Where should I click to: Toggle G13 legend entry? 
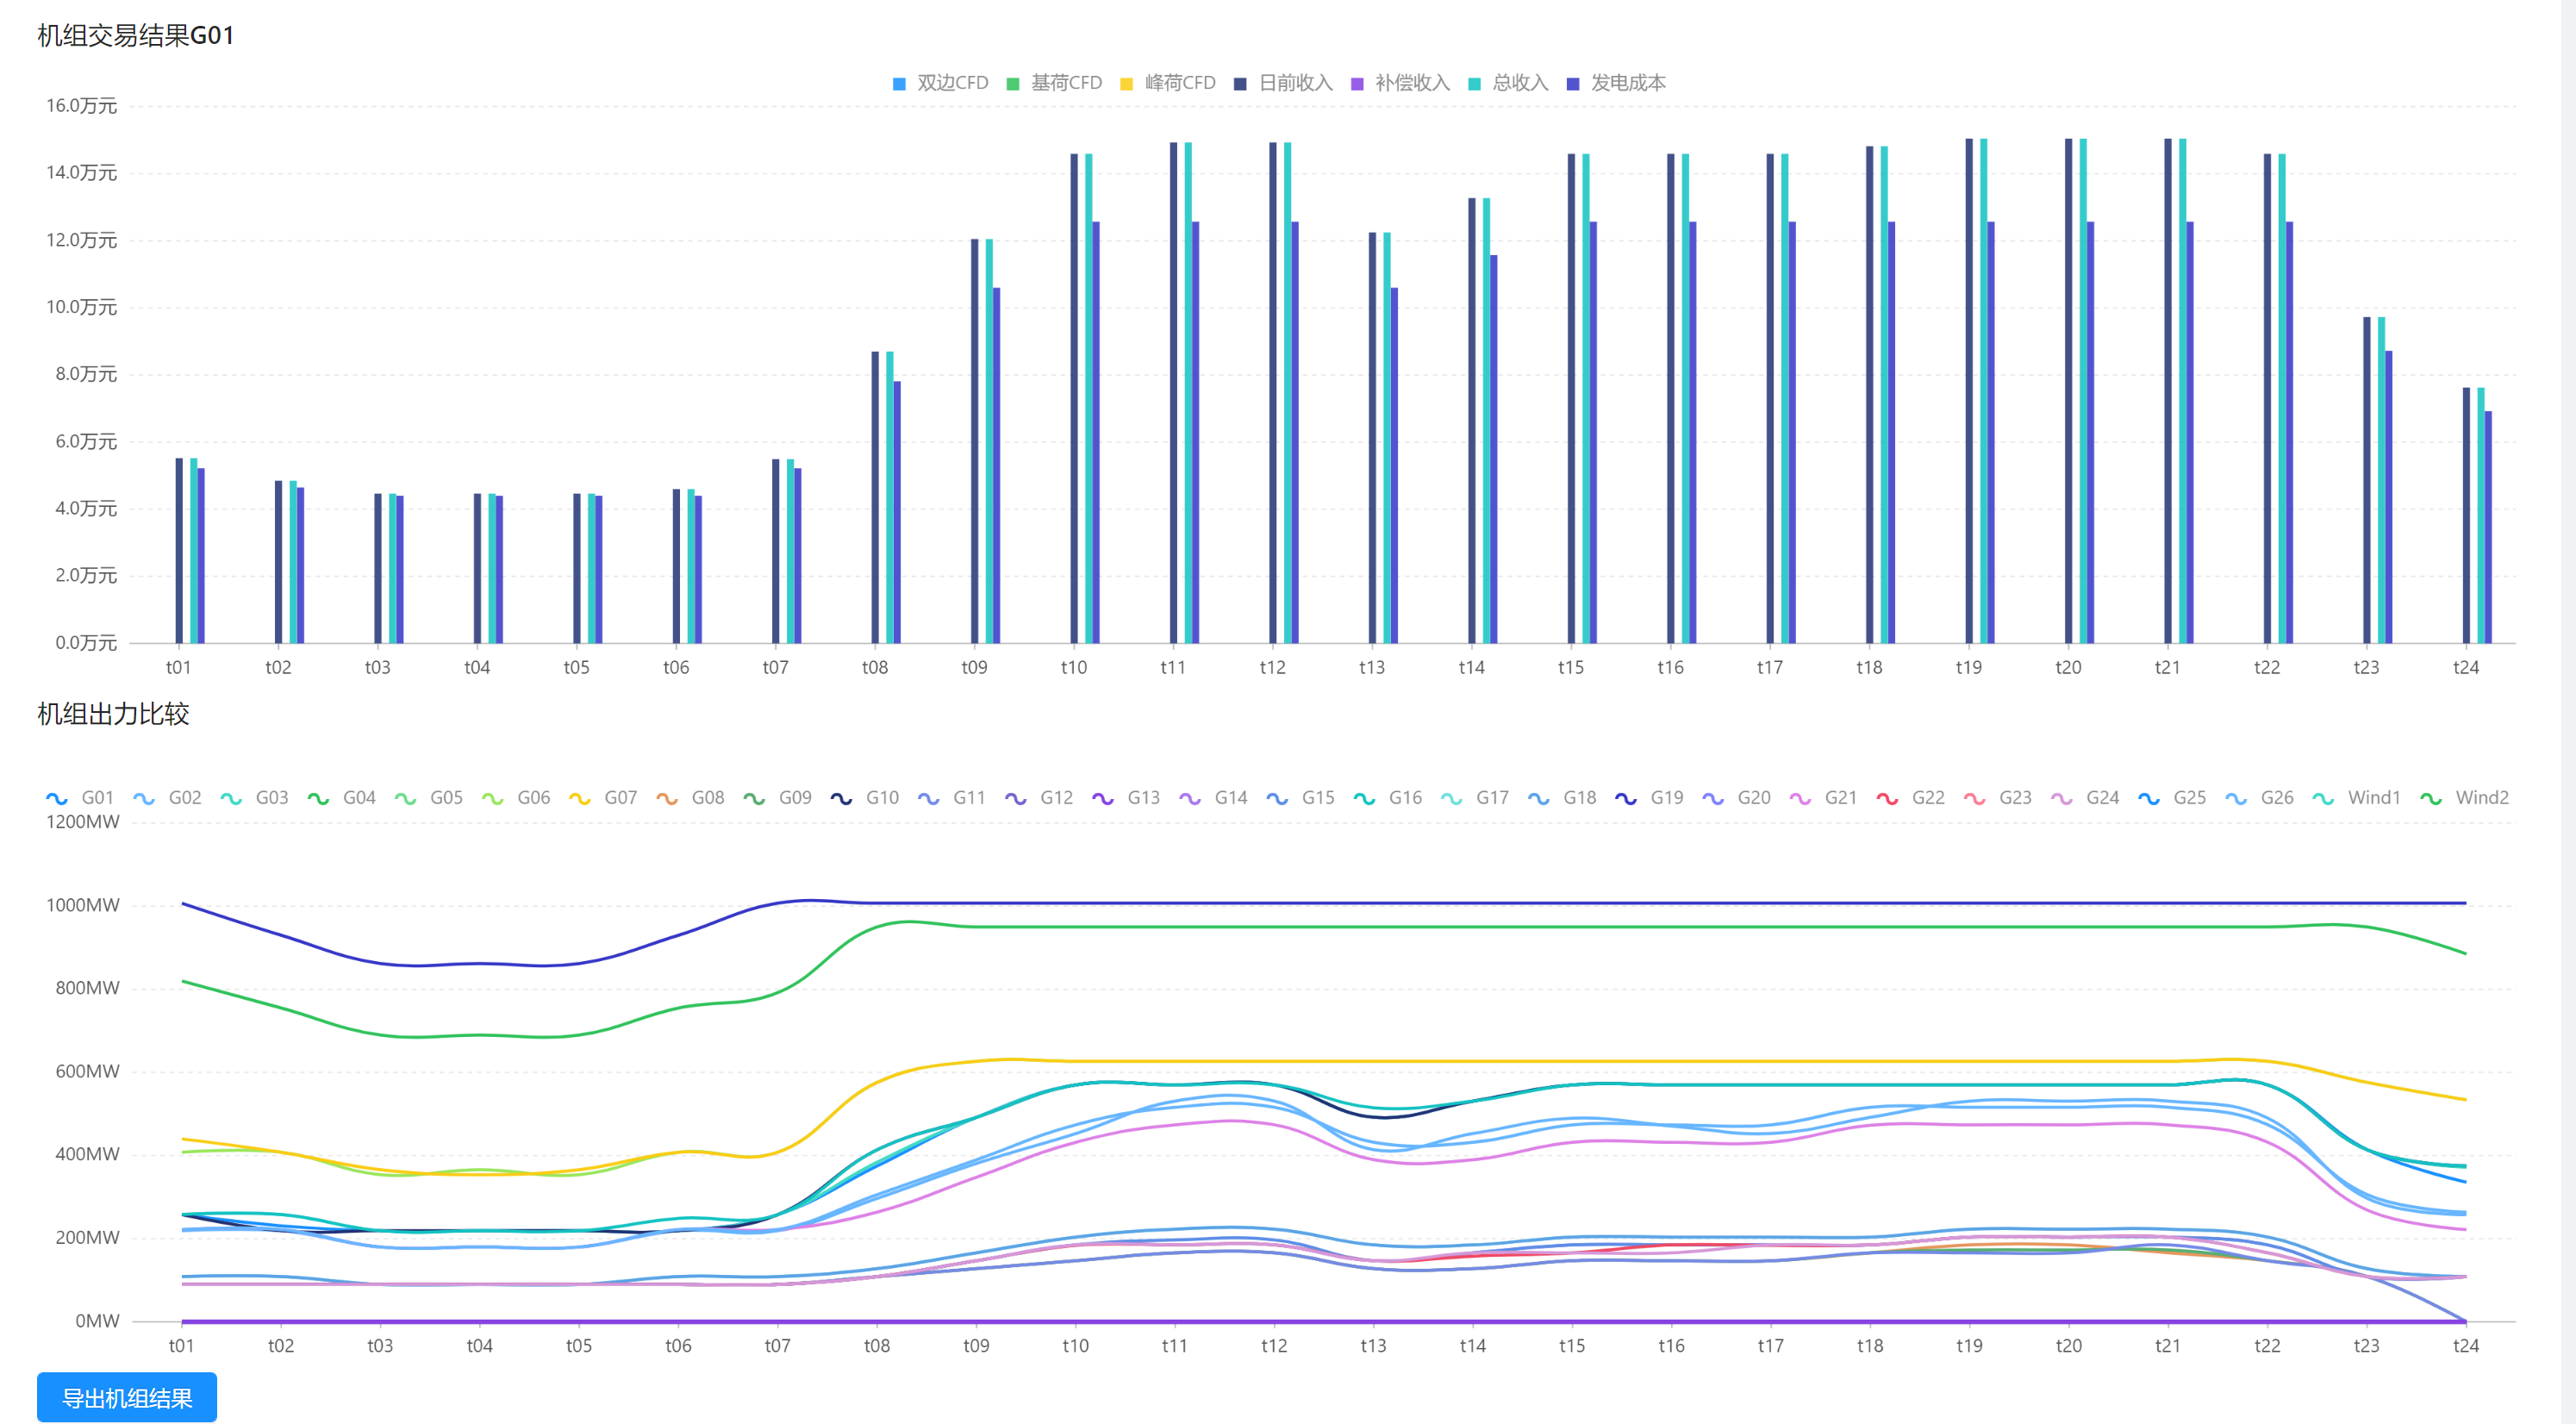coord(1126,798)
